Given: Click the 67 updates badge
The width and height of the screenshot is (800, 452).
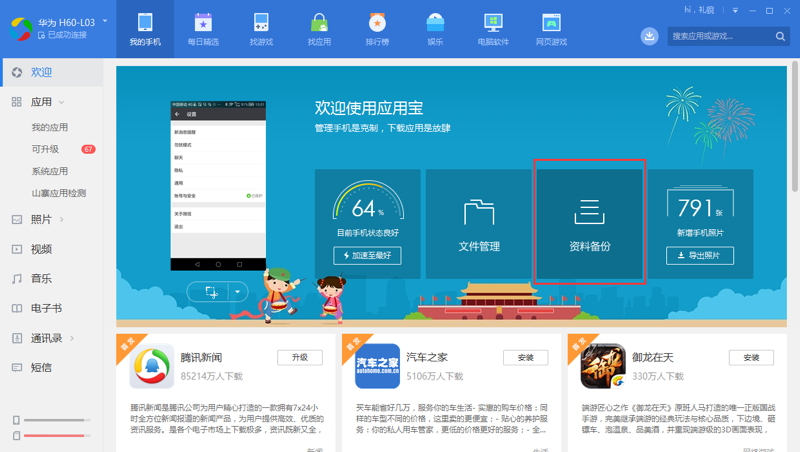Looking at the screenshot, I should click(x=88, y=149).
